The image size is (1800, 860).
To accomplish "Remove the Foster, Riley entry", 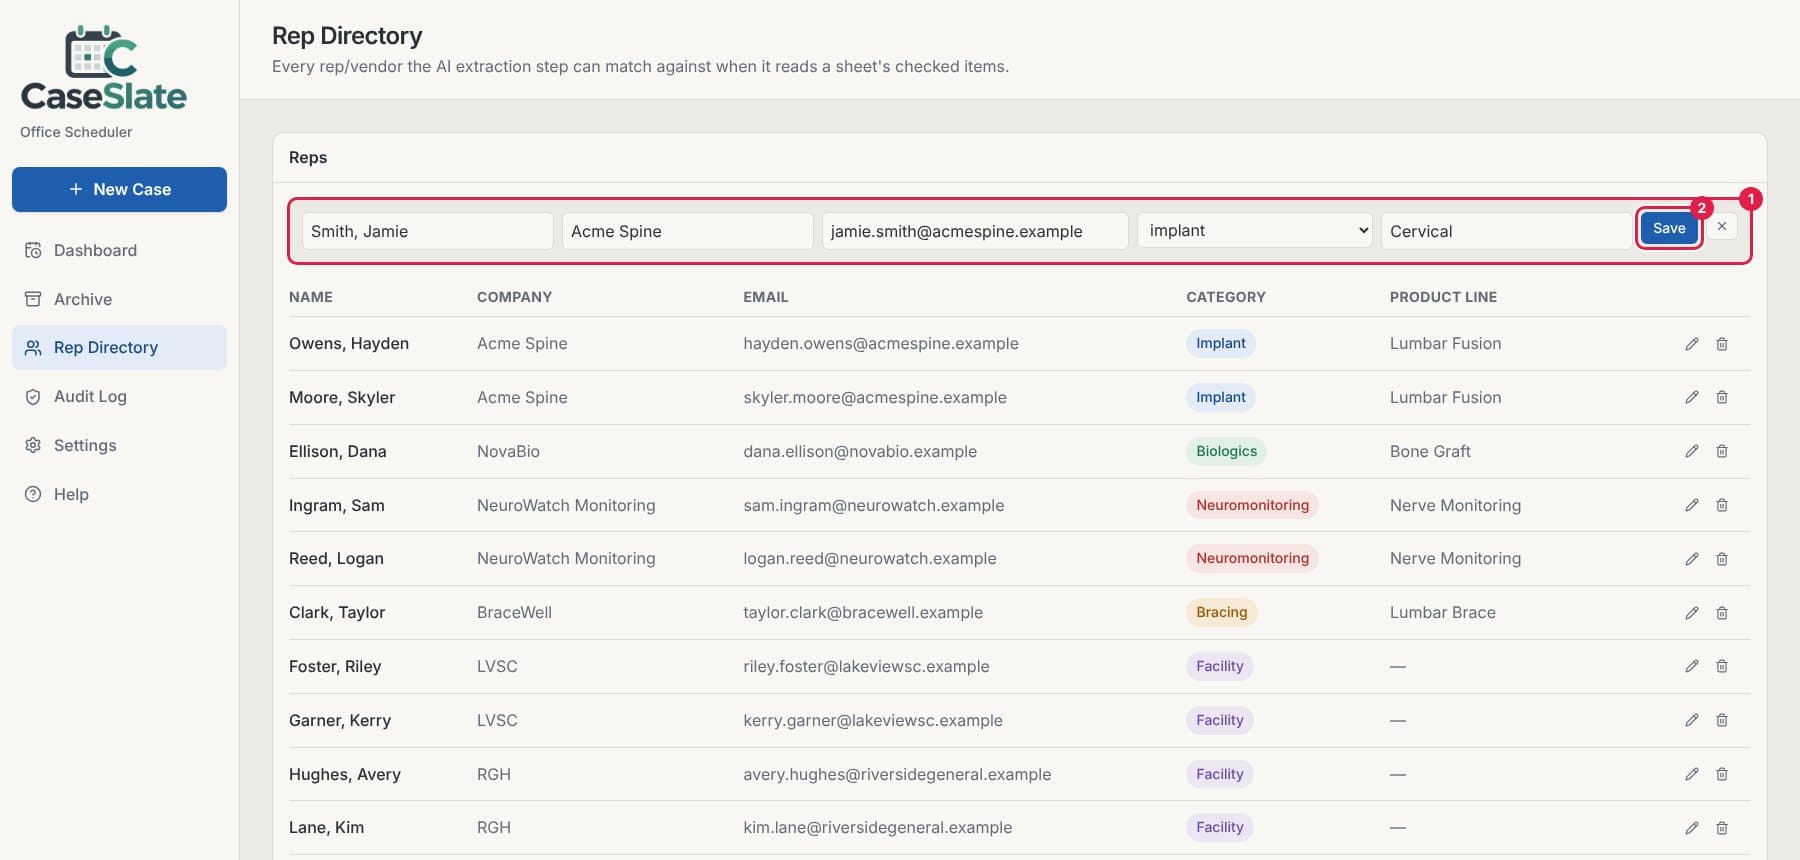I will (1722, 666).
